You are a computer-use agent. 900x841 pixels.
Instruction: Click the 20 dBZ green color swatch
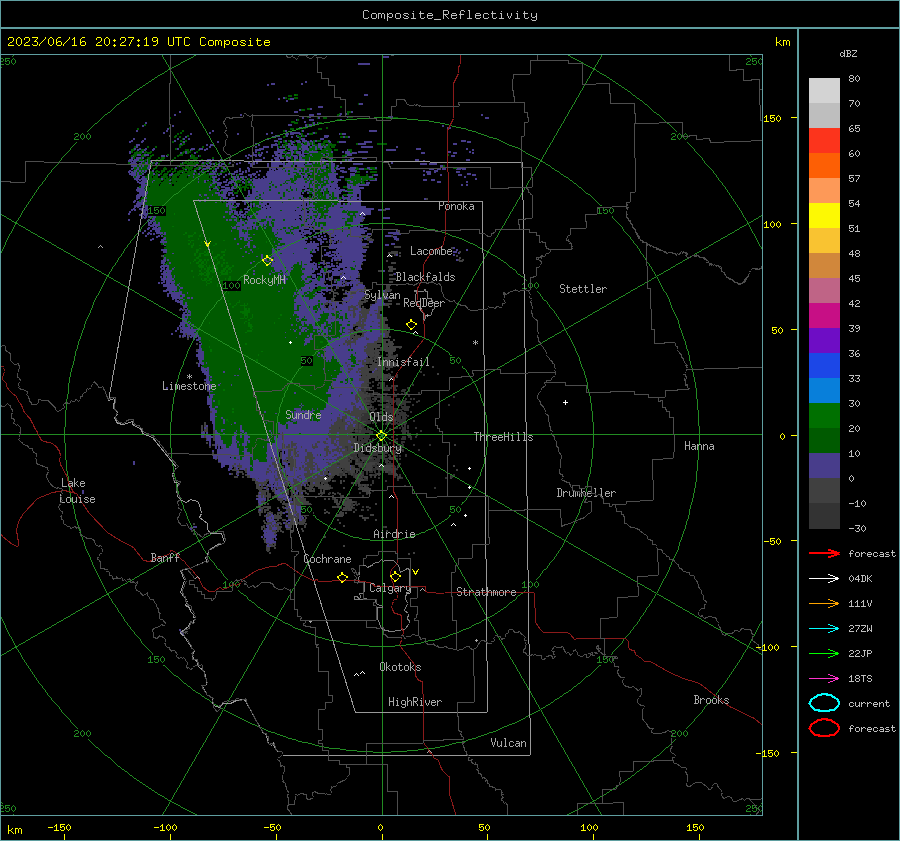(x=824, y=440)
